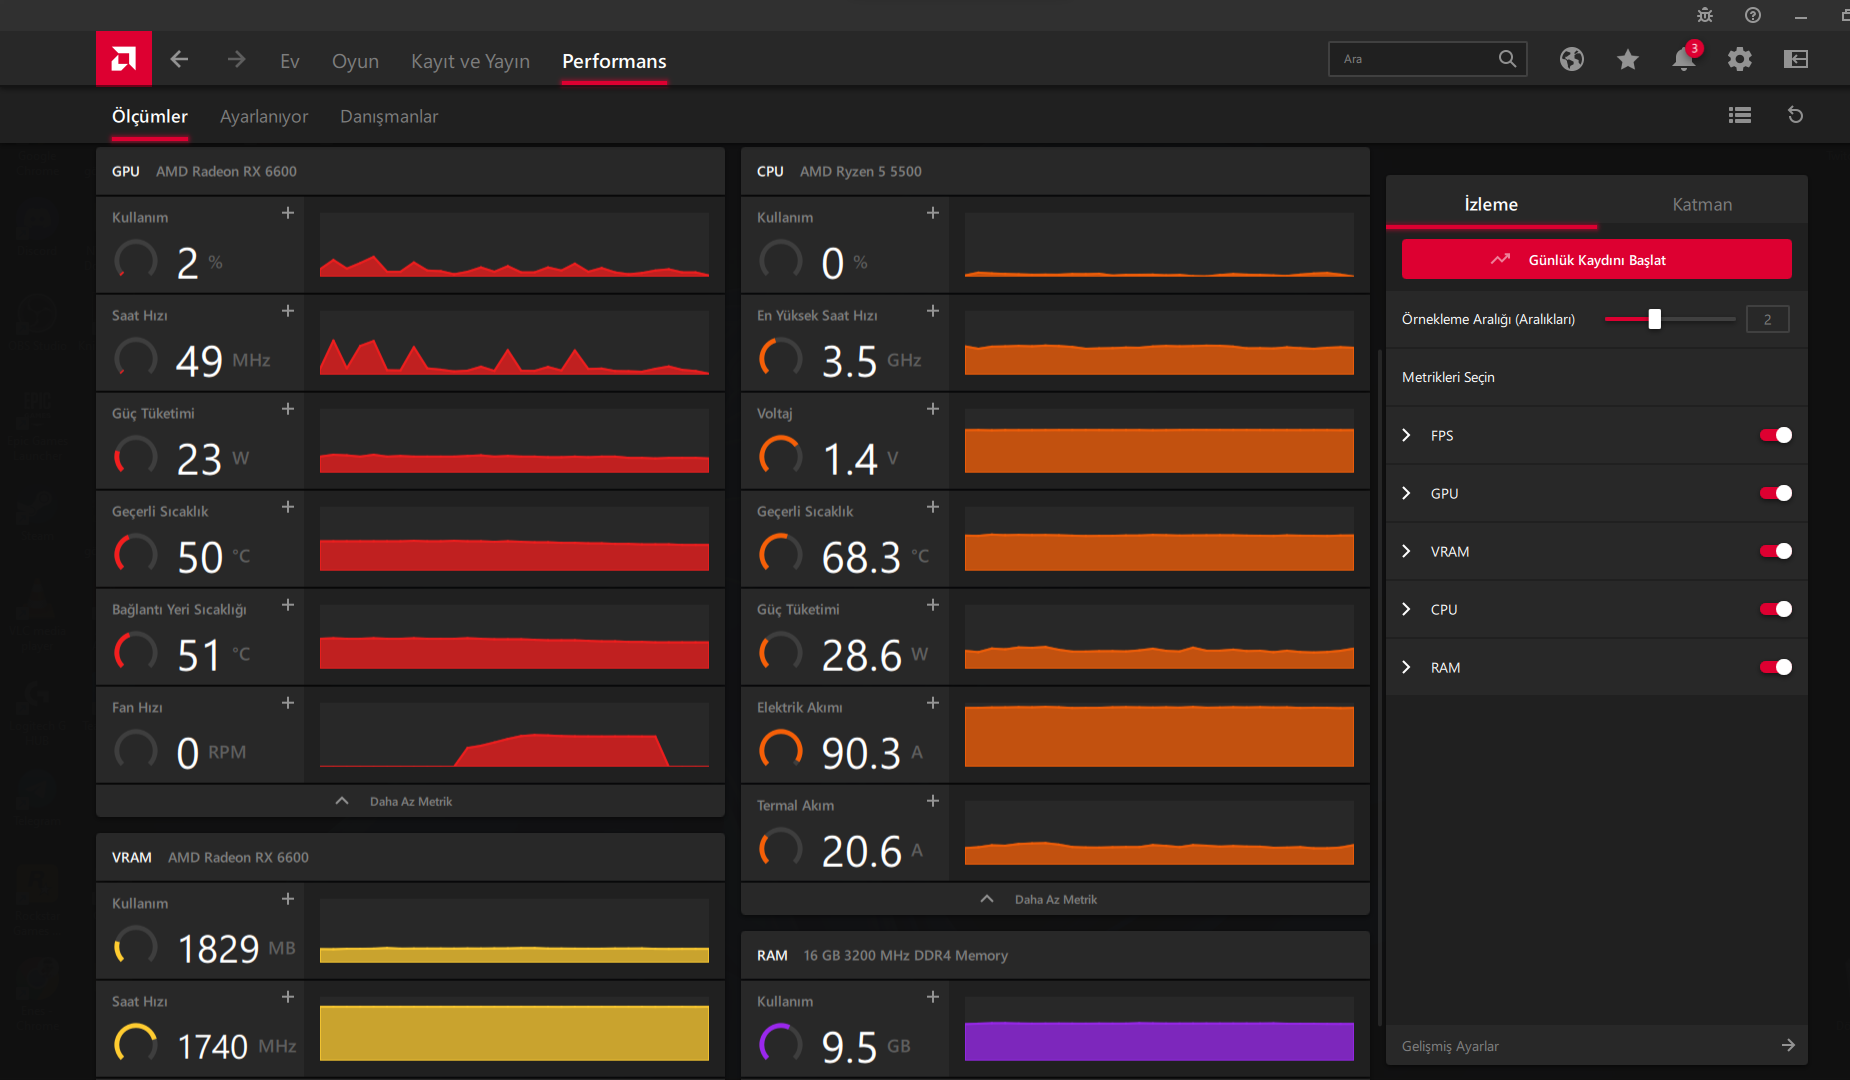
Task: Go back with the left arrow icon
Action: [179, 59]
